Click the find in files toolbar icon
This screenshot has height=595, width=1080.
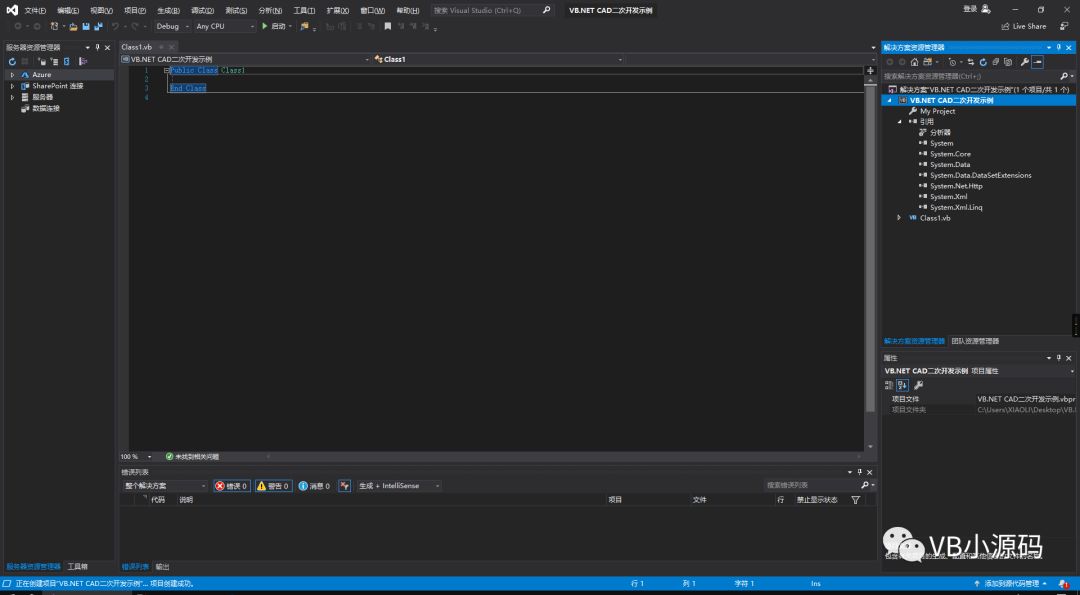pyautogui.click(x=304, y=26)
